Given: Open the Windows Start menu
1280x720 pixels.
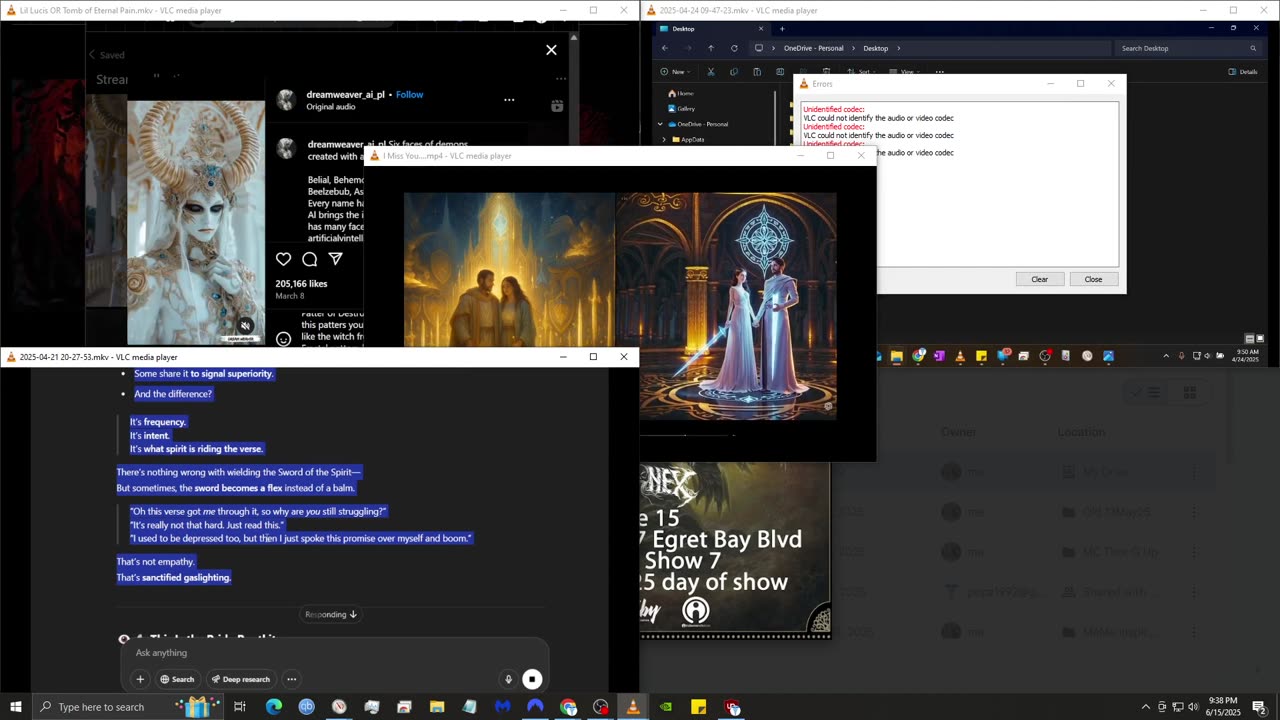Looking at the screenshot, I should pyautogui.click(x=16, y=707).
